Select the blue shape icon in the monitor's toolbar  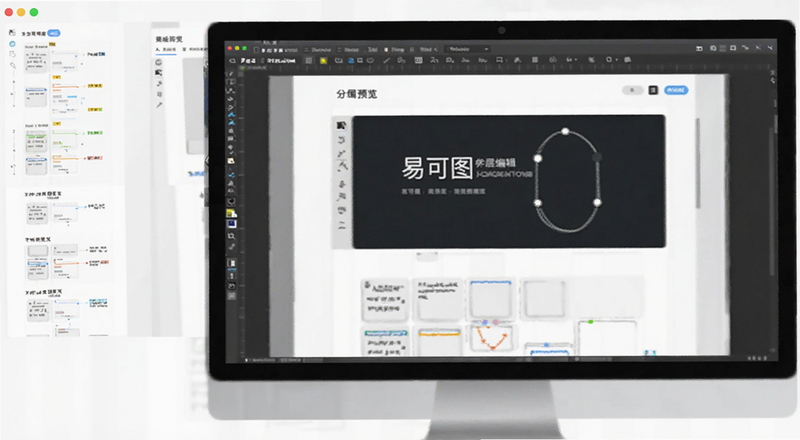coord(351,60)
